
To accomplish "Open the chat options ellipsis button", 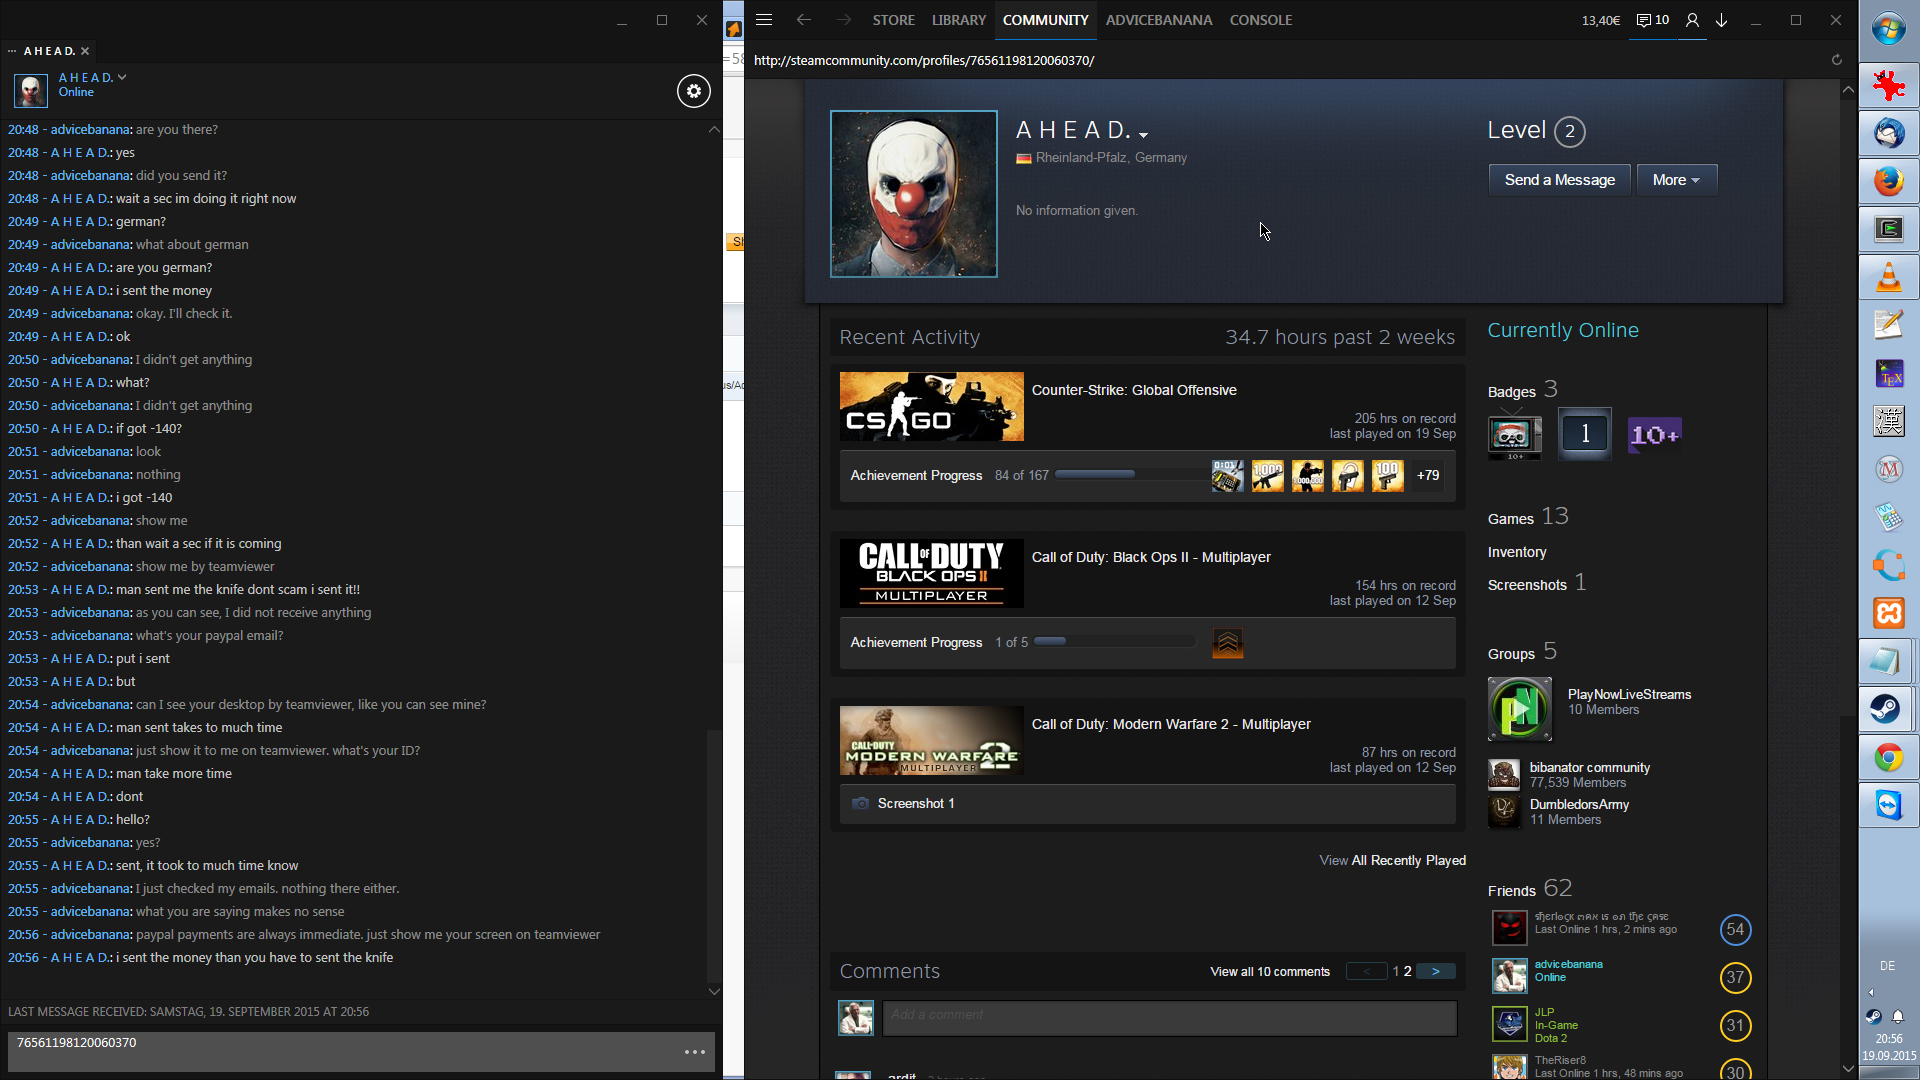I will coord(695,1052).
